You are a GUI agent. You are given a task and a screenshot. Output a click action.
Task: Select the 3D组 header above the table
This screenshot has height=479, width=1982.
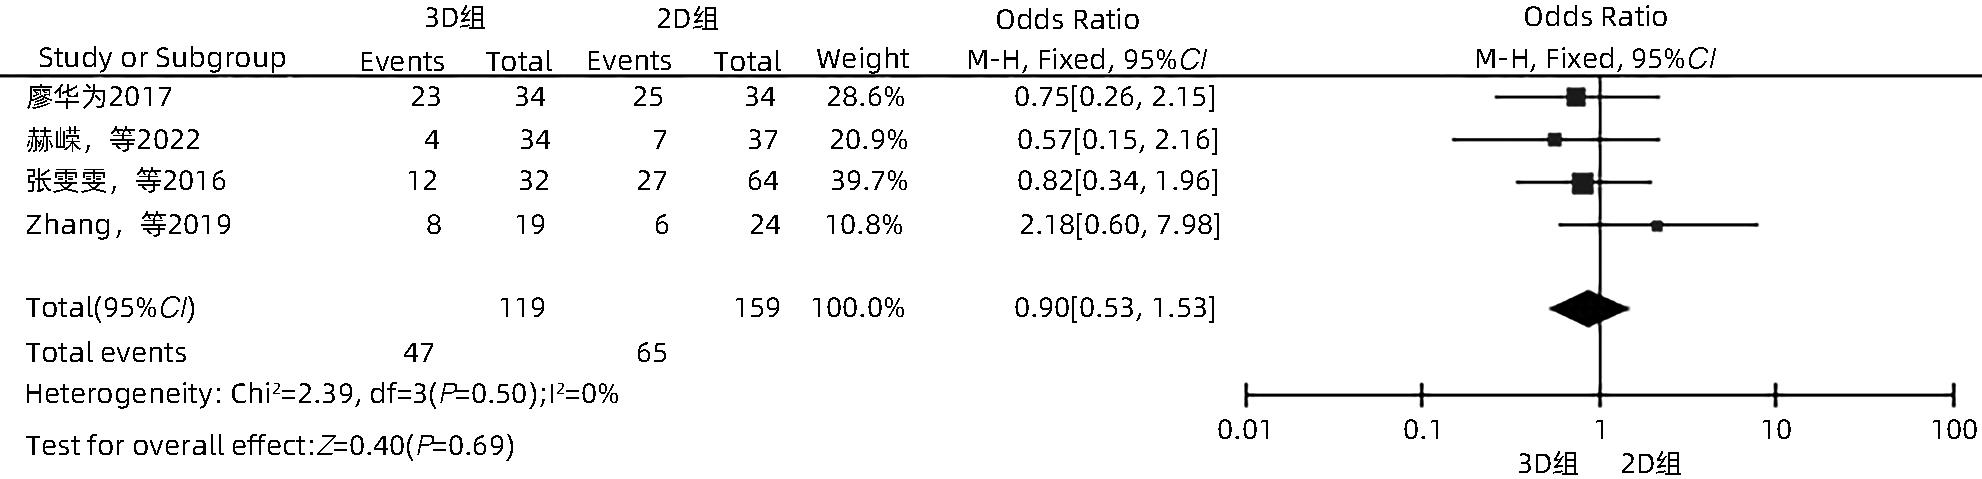(455, 18)
